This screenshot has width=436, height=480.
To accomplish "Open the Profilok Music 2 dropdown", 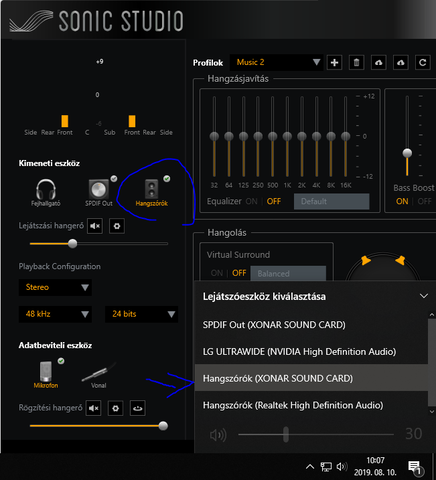I will coord(277,62).
